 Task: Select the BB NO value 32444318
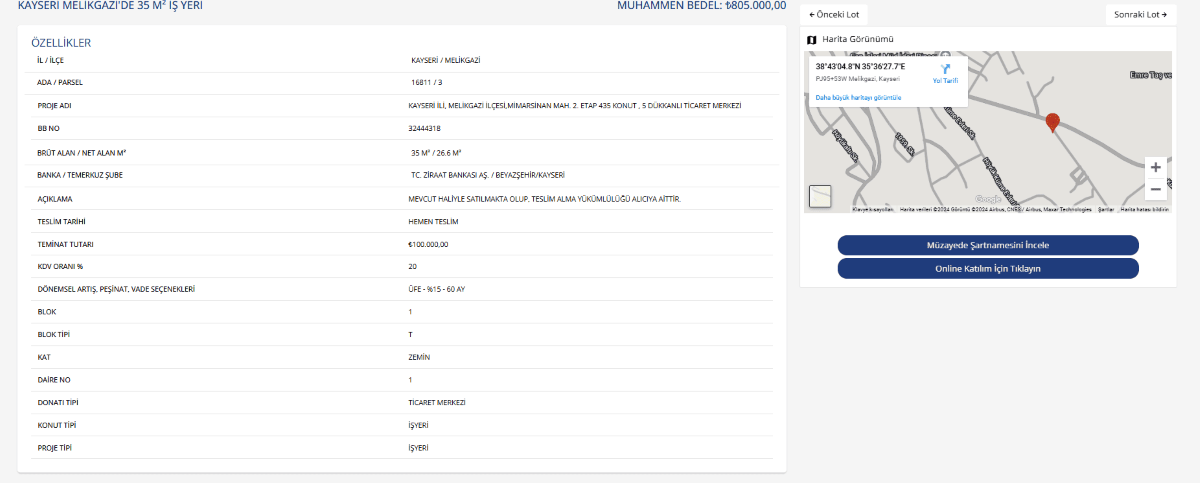pos(425,128)
